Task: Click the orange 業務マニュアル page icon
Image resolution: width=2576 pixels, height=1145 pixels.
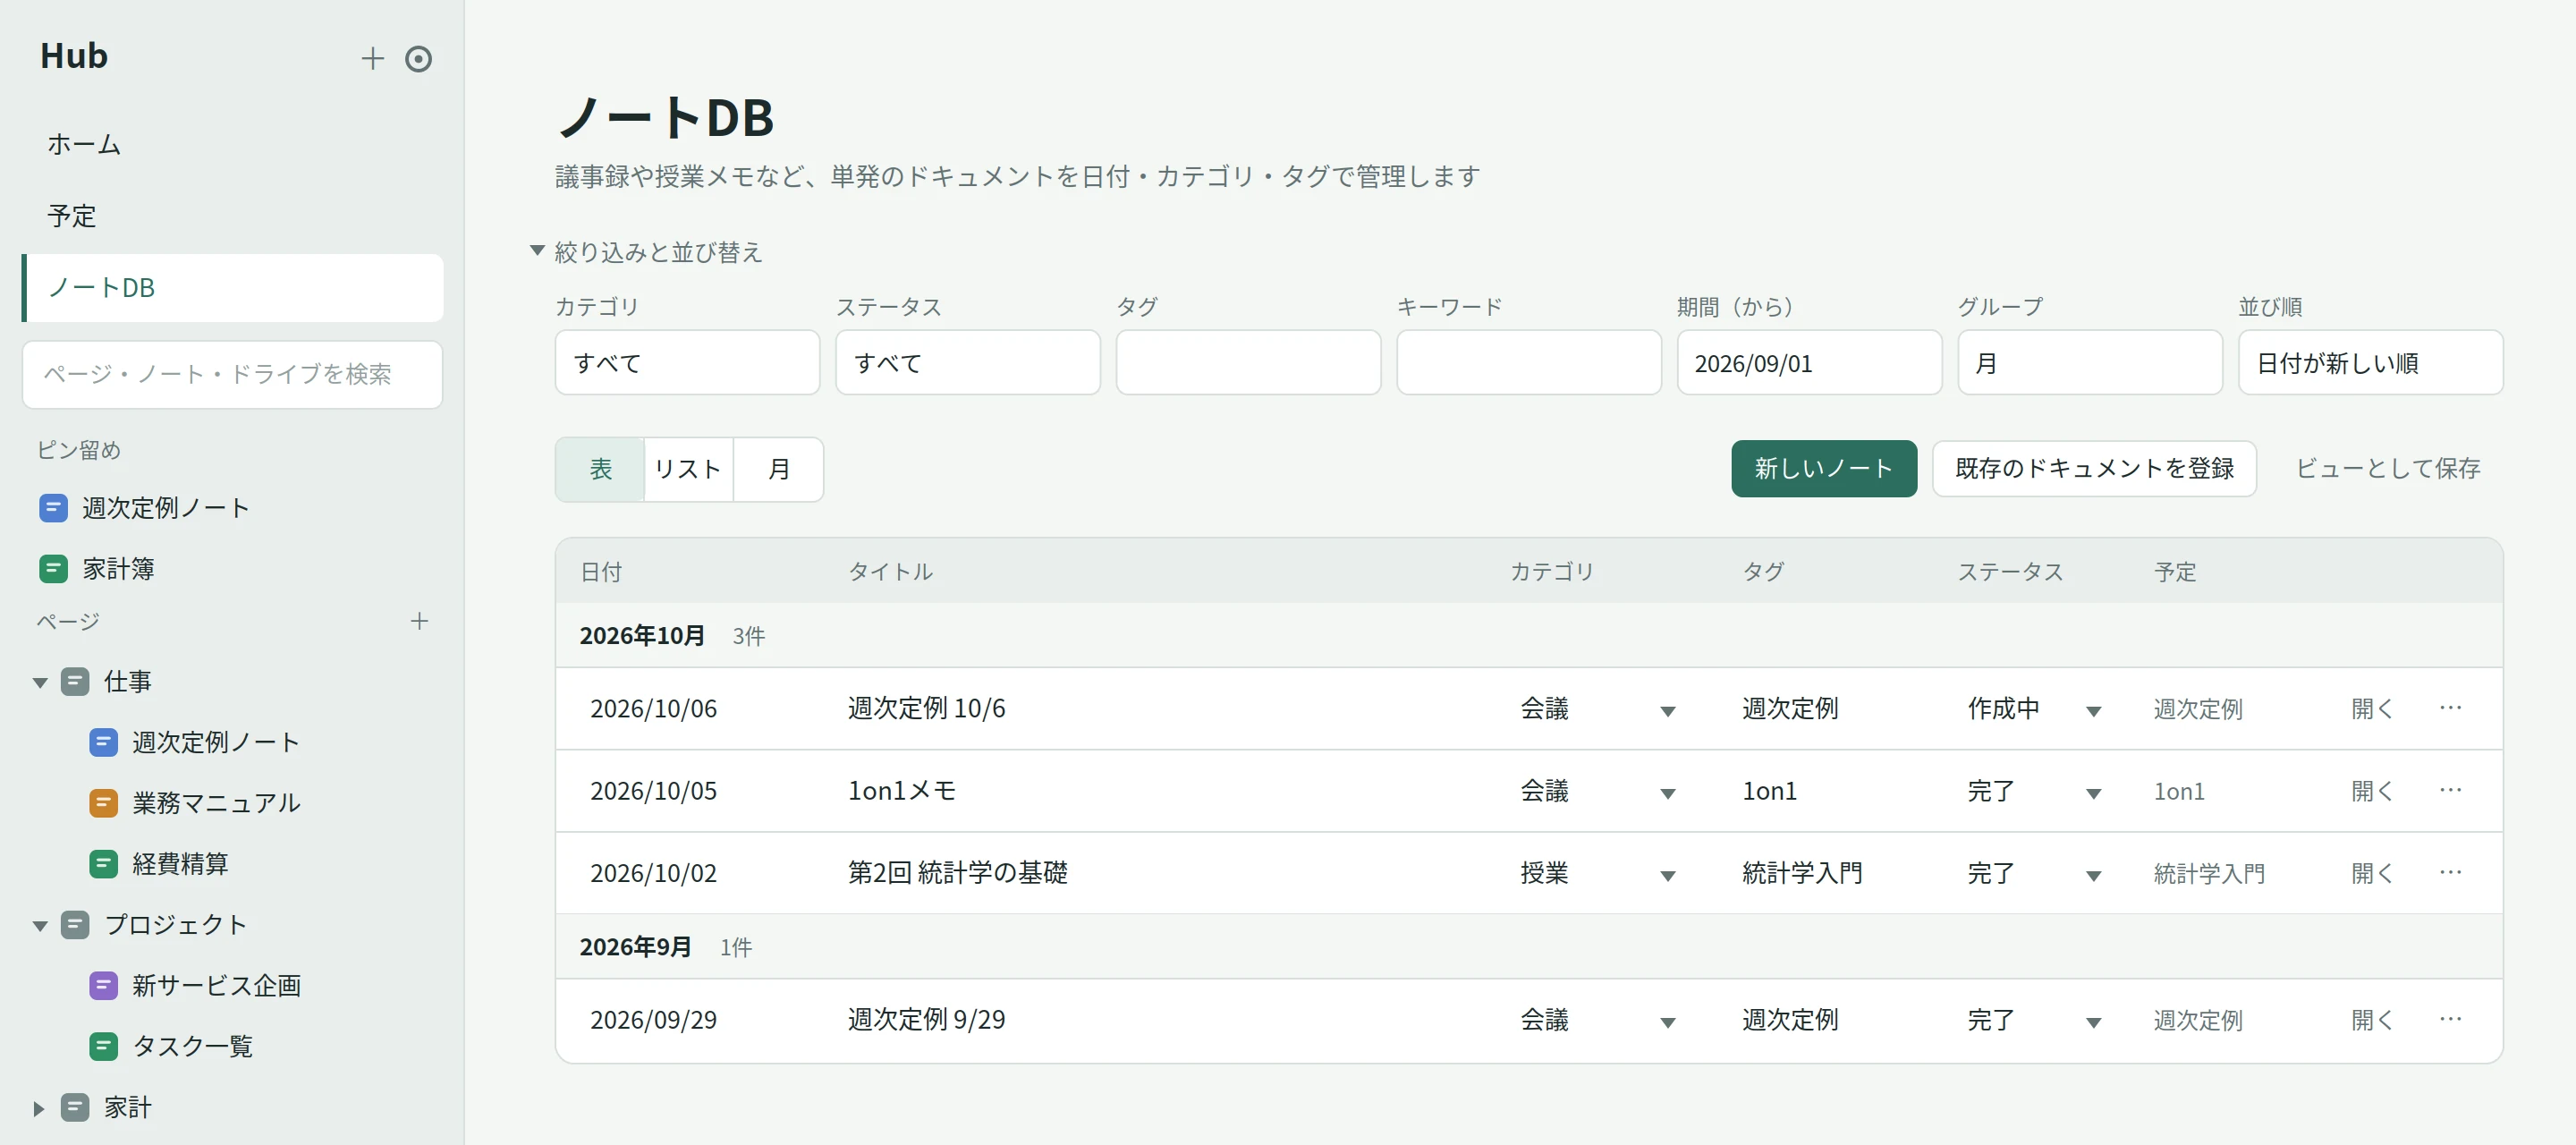Action: (x=104, y=803)
